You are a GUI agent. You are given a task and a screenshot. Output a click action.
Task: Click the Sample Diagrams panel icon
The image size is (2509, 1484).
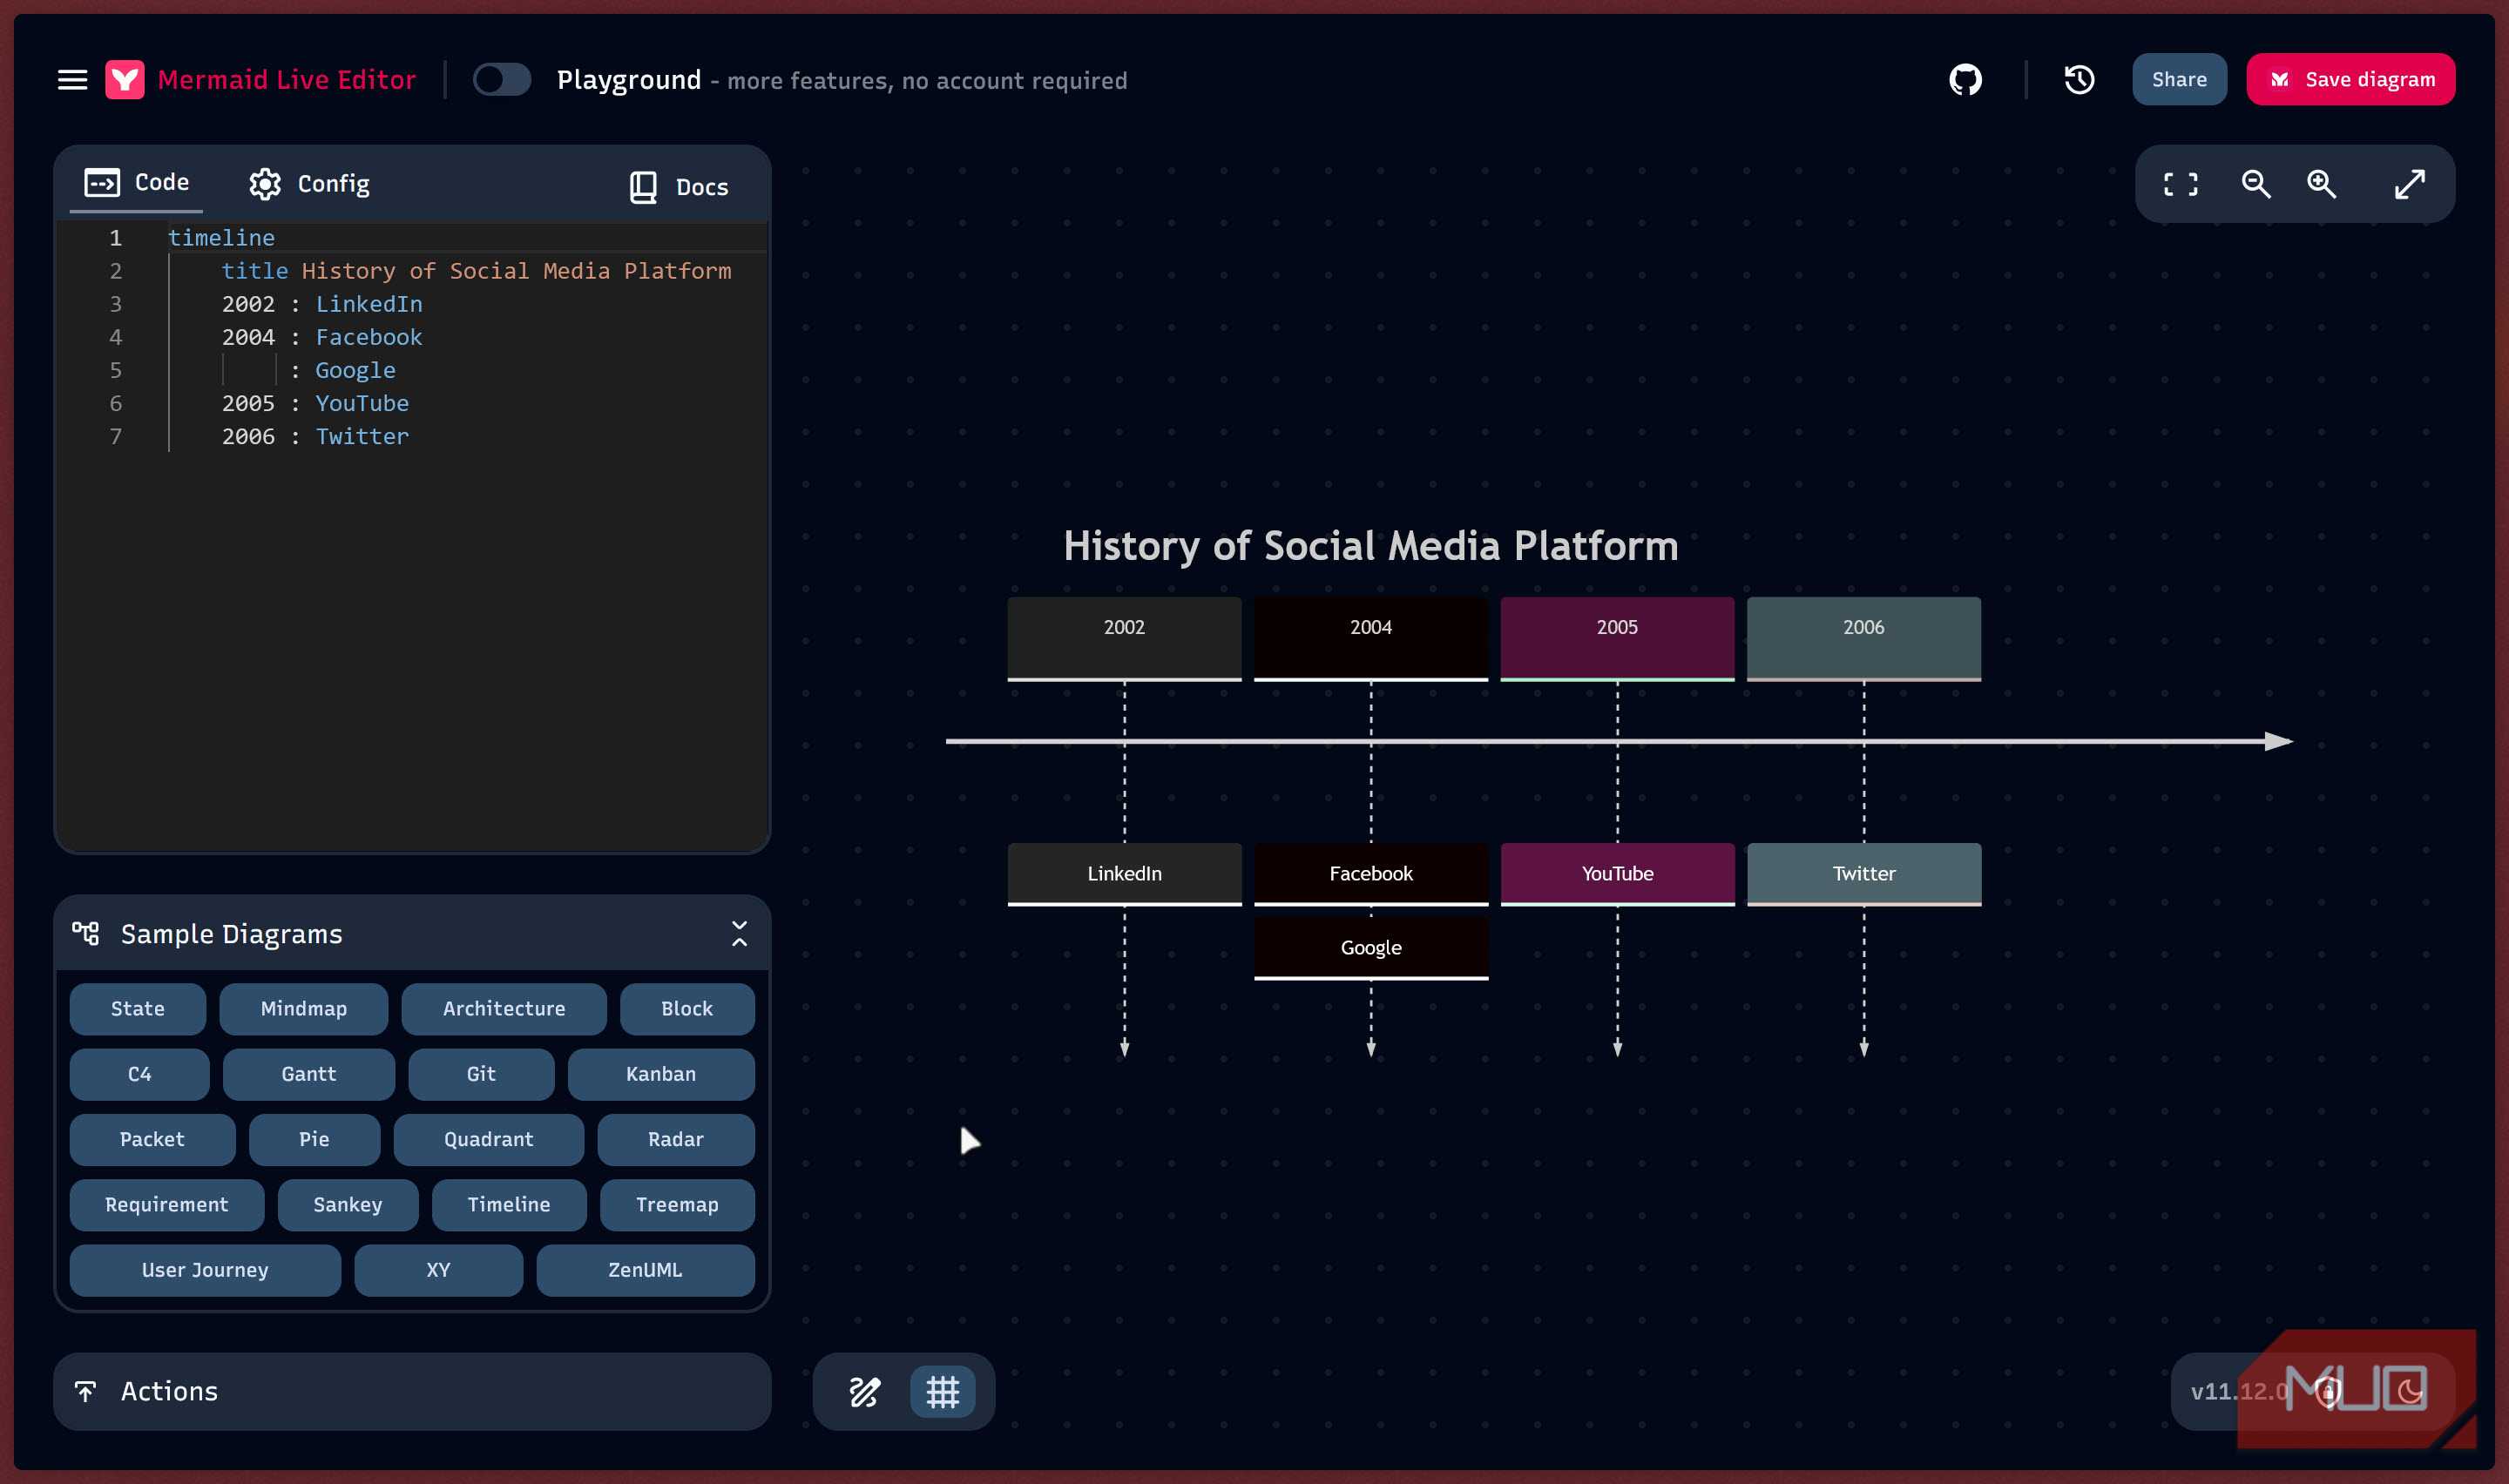click(x=86, y=934)
